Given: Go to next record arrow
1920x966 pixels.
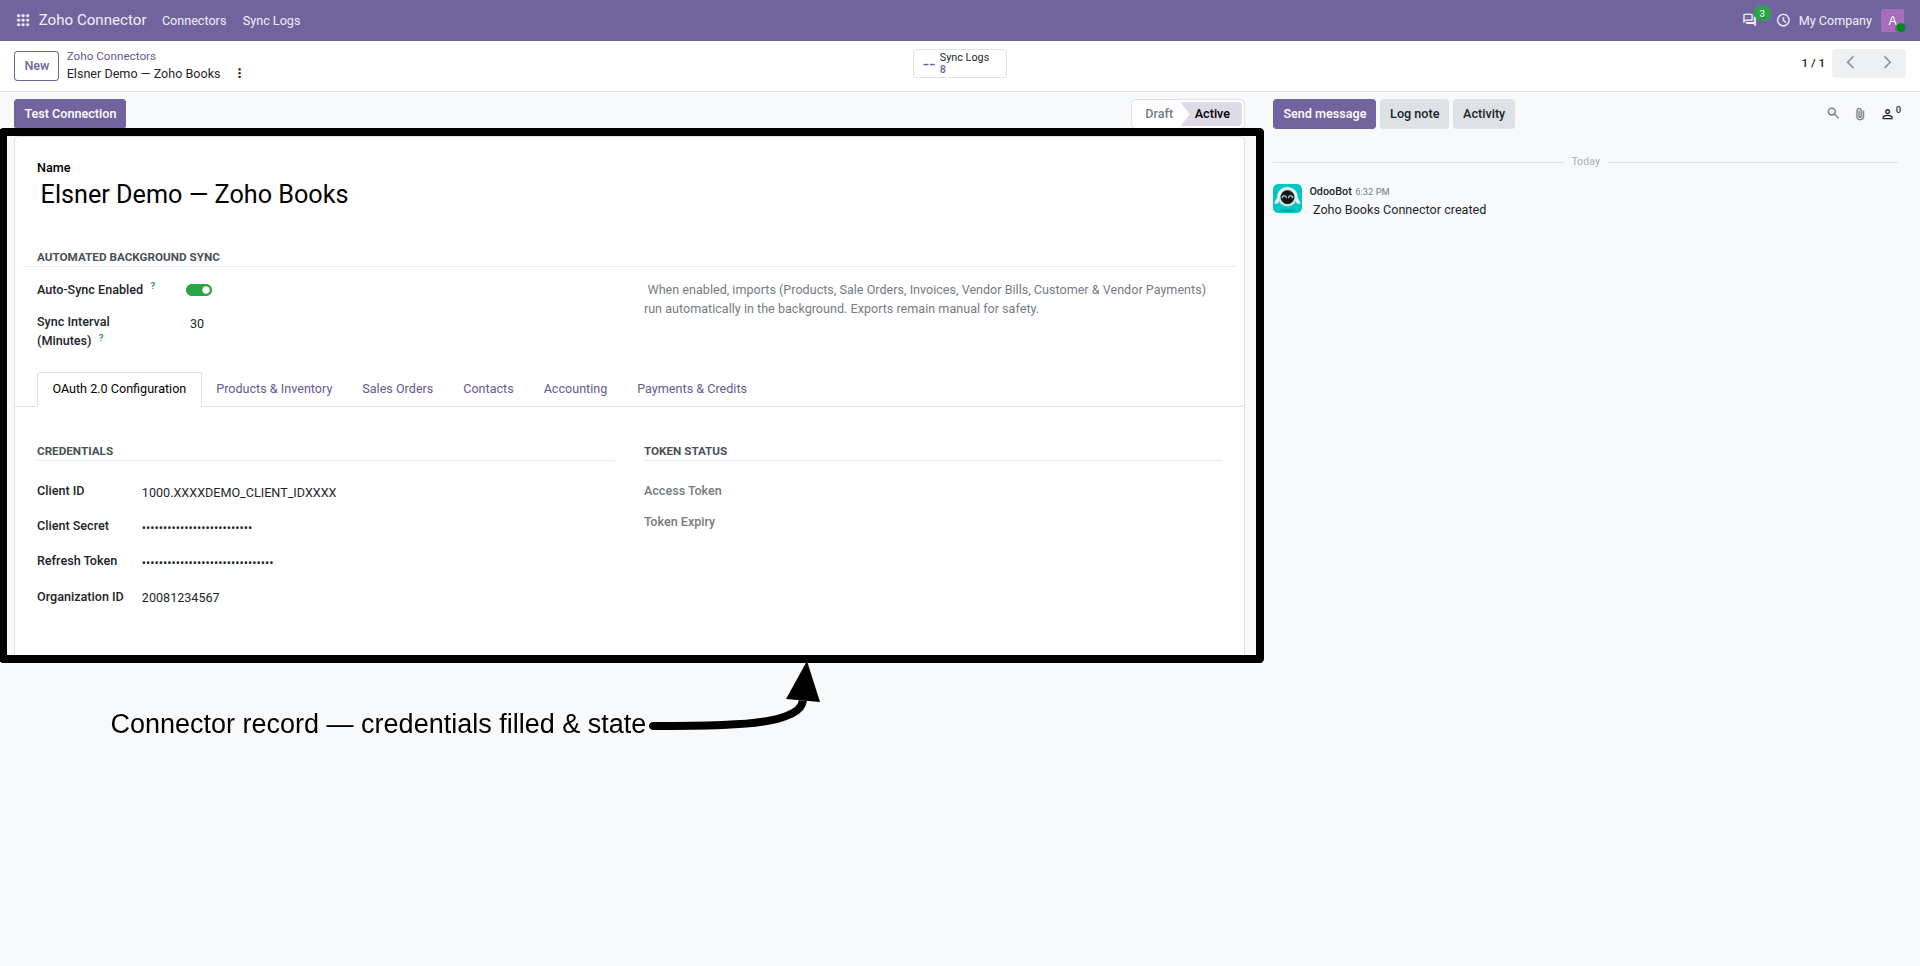Looking at the screenshot, I should tap(1887, 63).
